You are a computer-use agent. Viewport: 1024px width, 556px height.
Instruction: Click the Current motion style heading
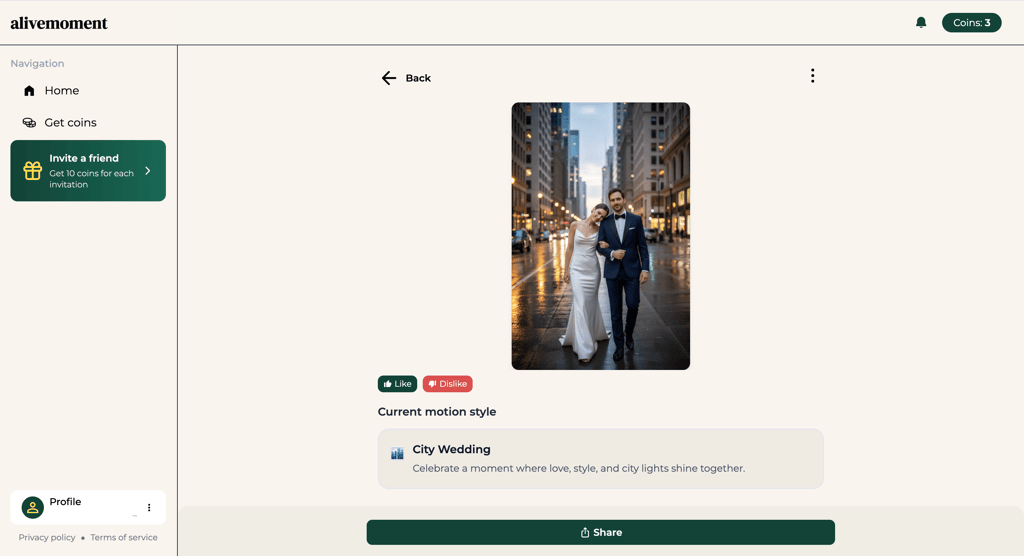pyautogui.click(x=437, y=412)
